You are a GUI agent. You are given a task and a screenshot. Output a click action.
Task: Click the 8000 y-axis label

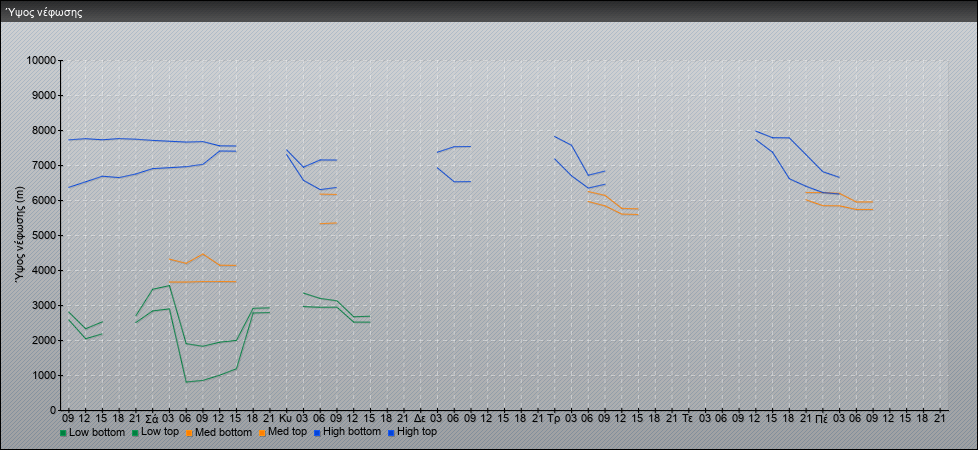click(x=44, y=130)
